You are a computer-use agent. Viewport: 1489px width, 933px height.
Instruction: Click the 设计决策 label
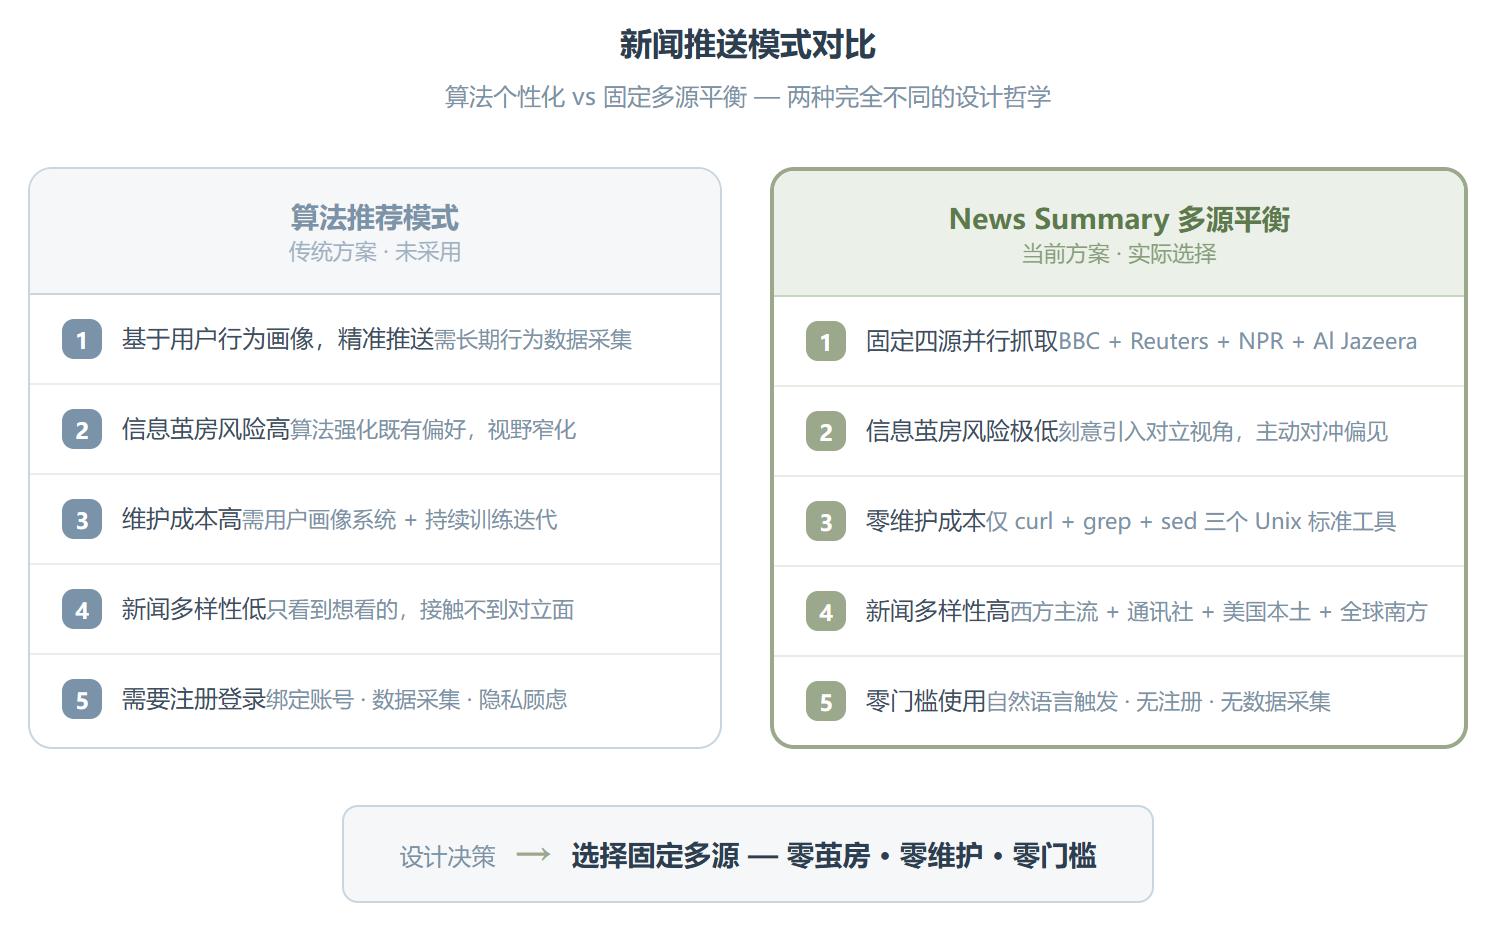tap(448, 857)
